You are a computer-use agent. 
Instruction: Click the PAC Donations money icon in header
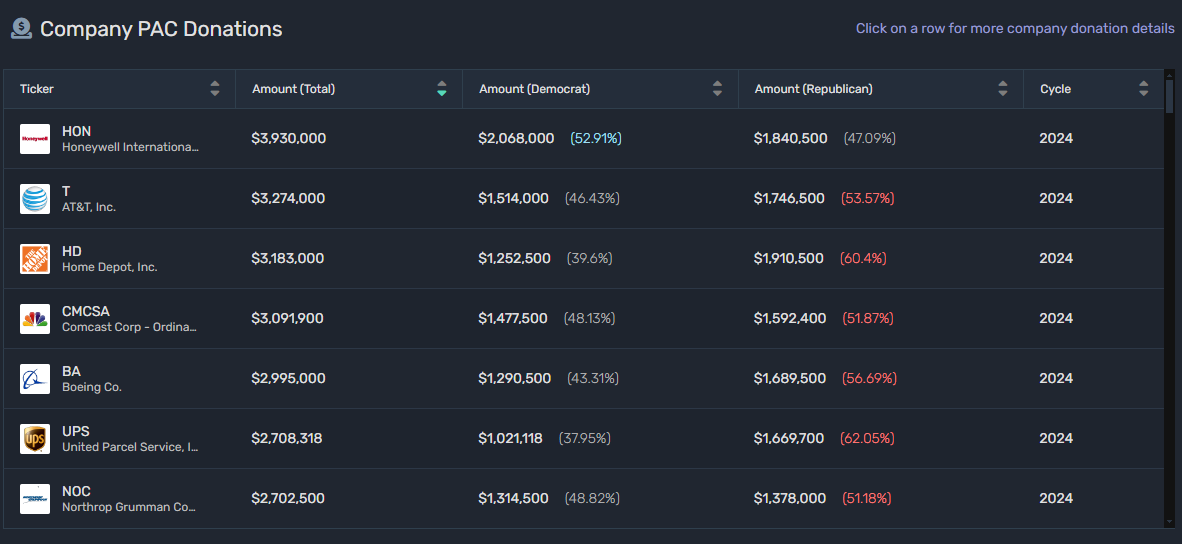22,29
